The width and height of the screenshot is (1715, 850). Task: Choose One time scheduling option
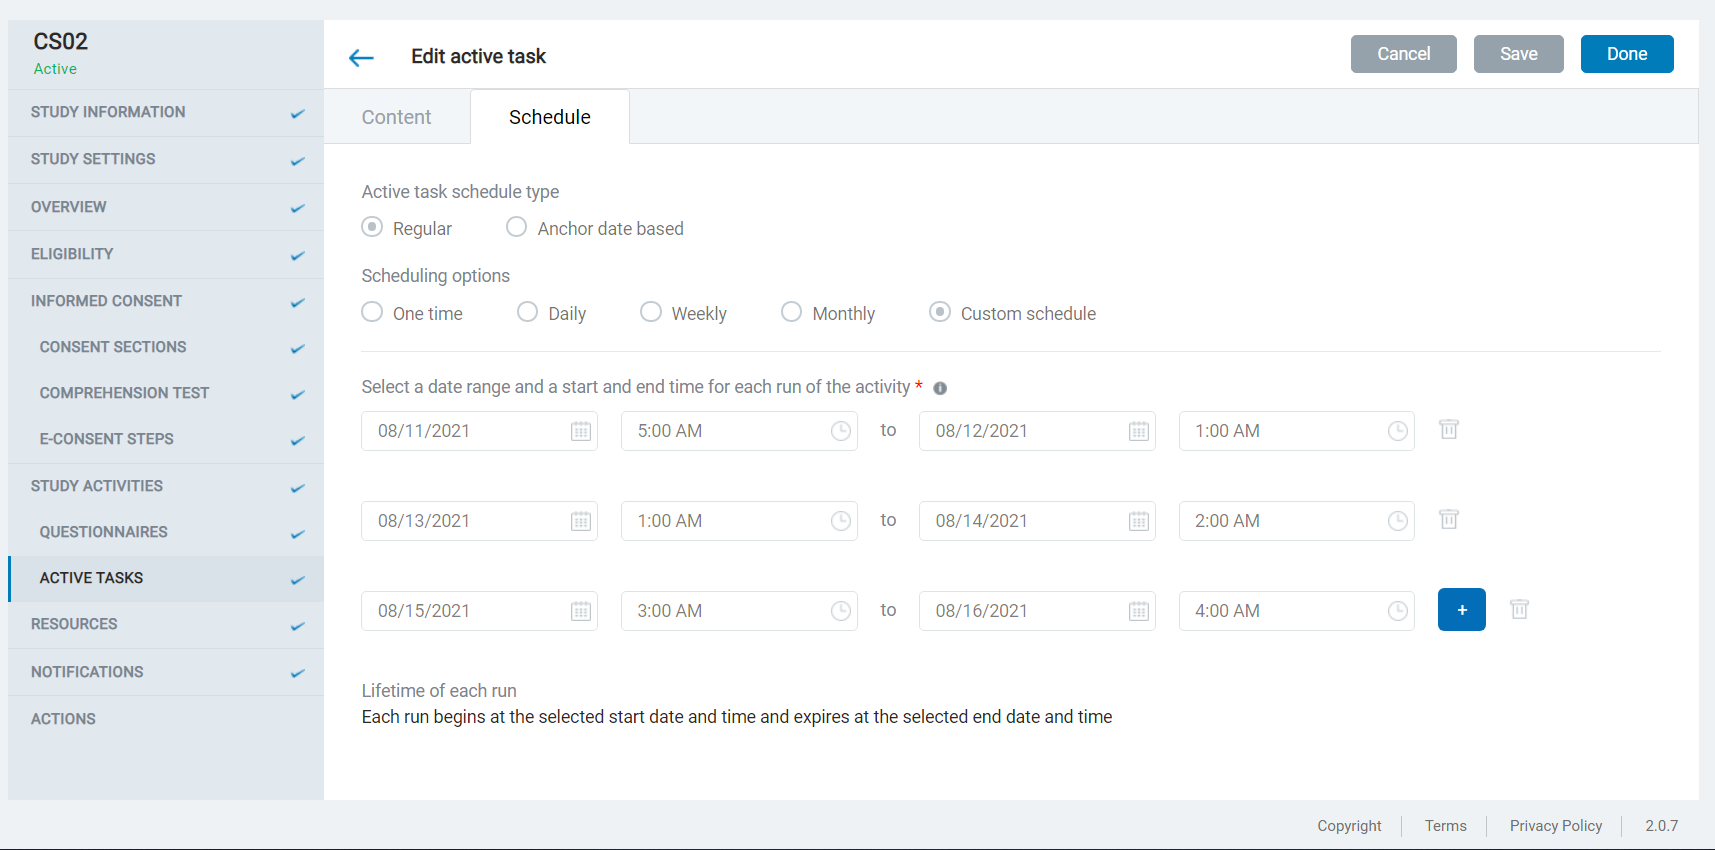[372, 312]
